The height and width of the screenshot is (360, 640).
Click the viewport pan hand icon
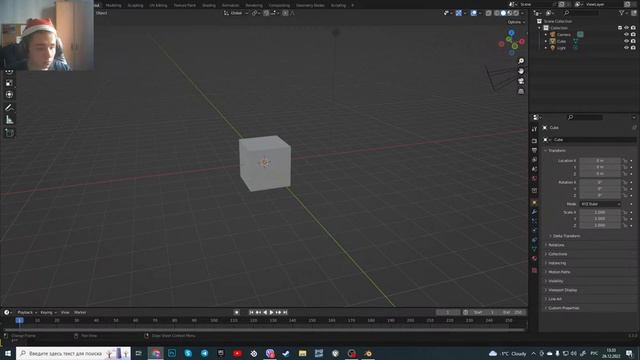[521, 71]
